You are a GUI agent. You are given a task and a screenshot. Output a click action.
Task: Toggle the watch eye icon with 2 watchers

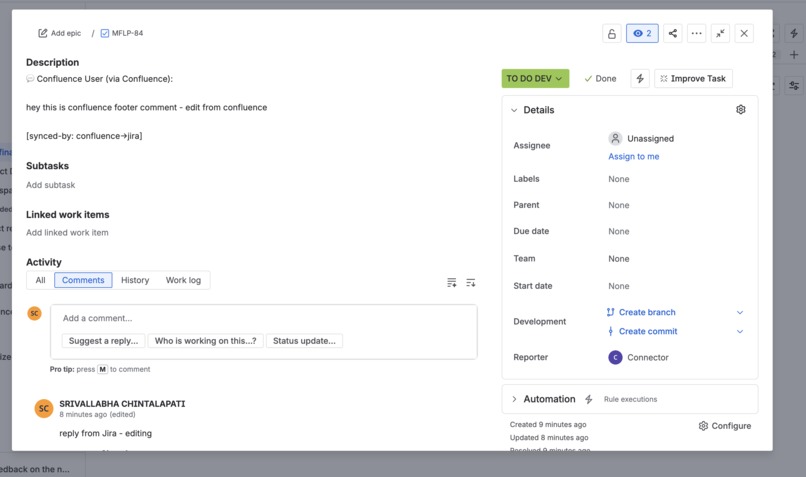[642, 33]
